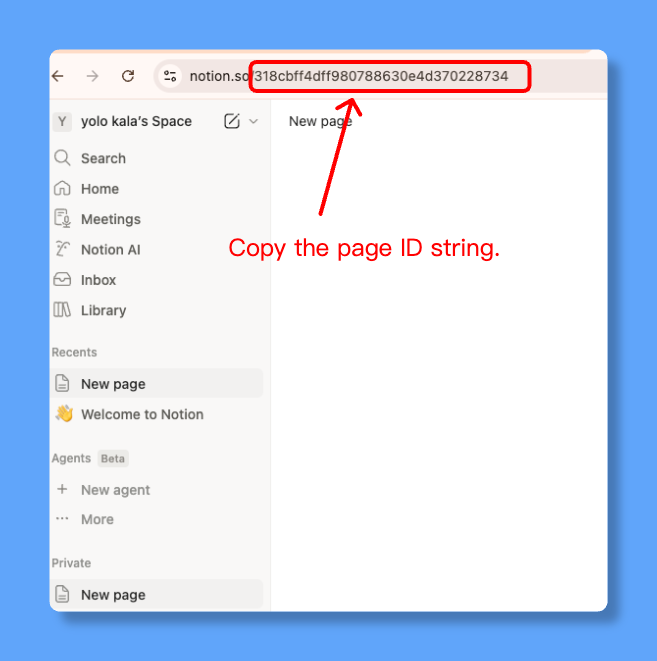
Task: Expand More under Agents
Action: click(97, 519)
